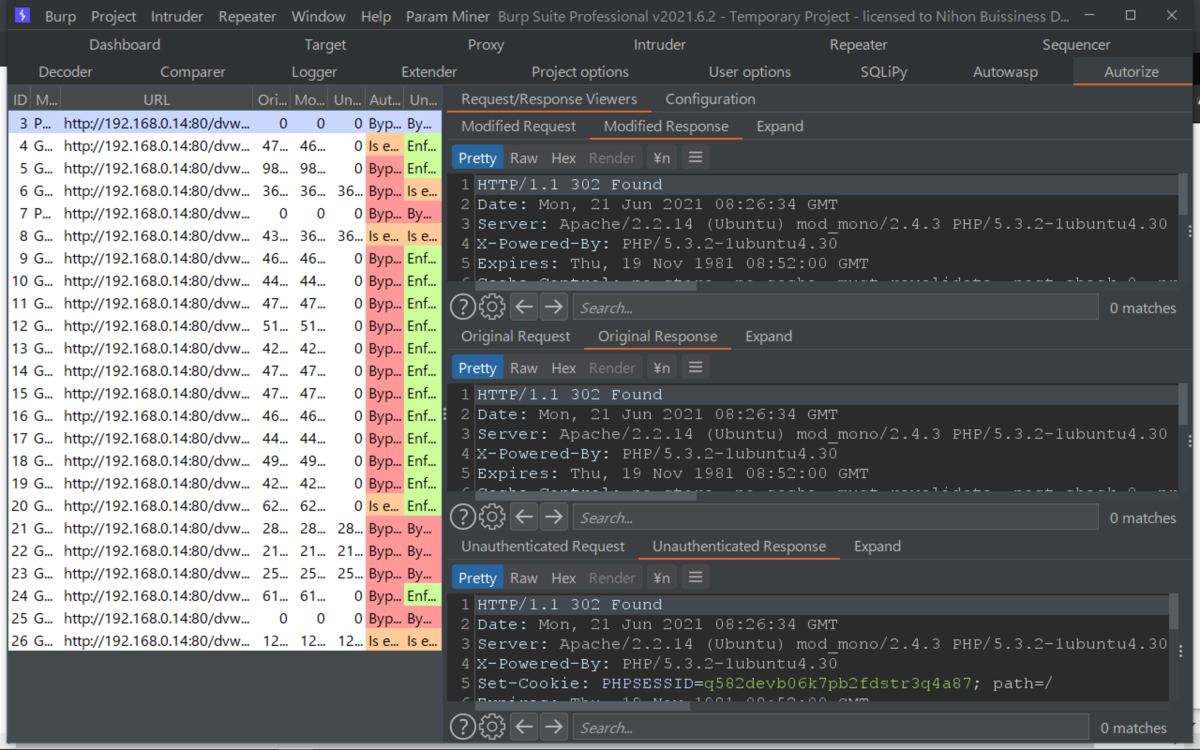Open the Intruder menu
The image size is (1200, 750).
177,17
